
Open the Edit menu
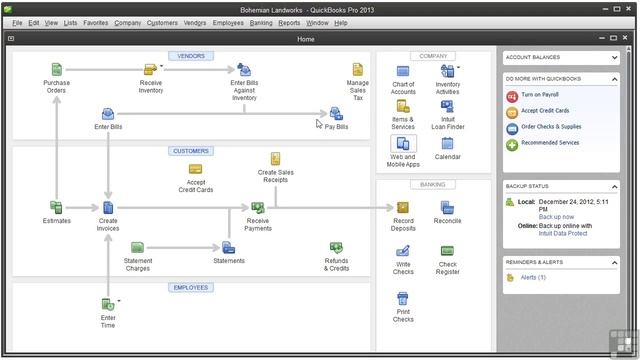point(33,23)
